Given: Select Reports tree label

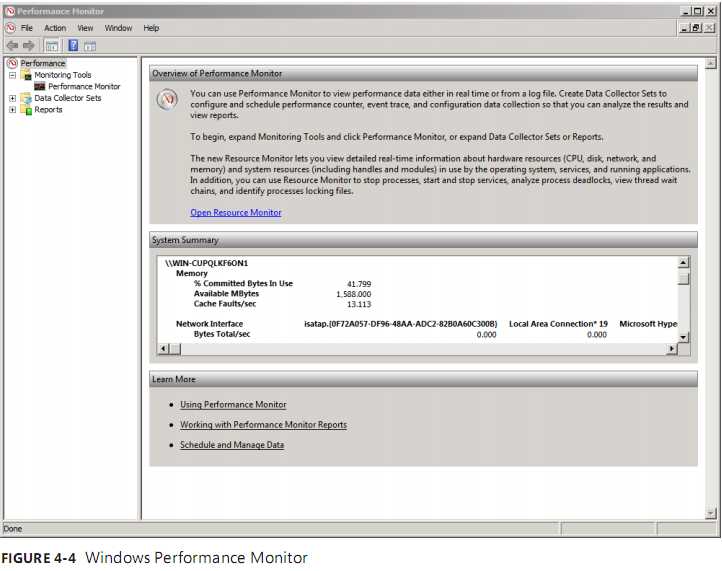Looking at the screenshot, I should (48, 110).
